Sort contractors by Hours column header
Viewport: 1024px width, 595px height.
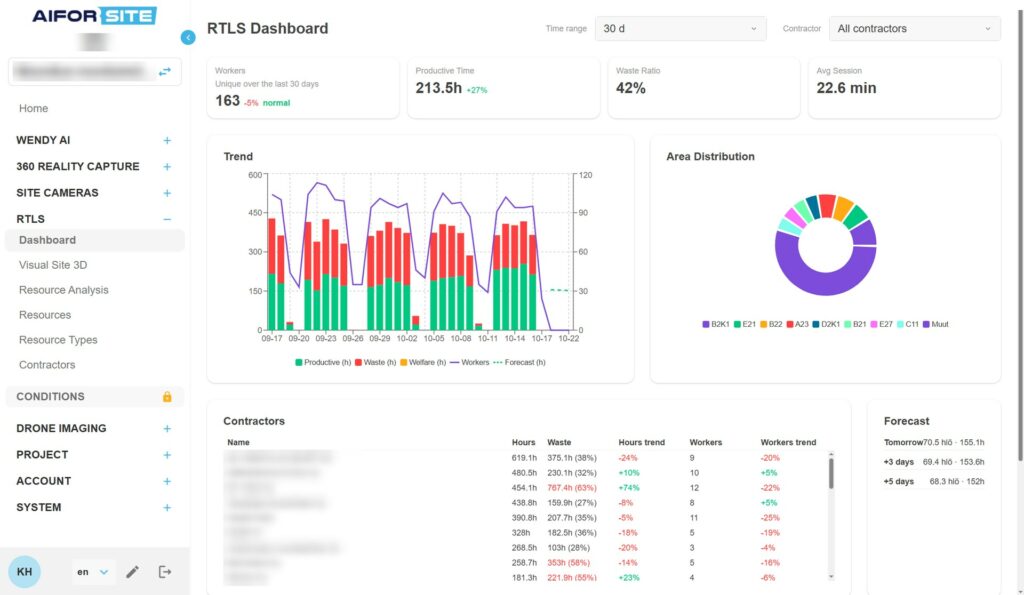pyautogui.click(x=524, y=443)
